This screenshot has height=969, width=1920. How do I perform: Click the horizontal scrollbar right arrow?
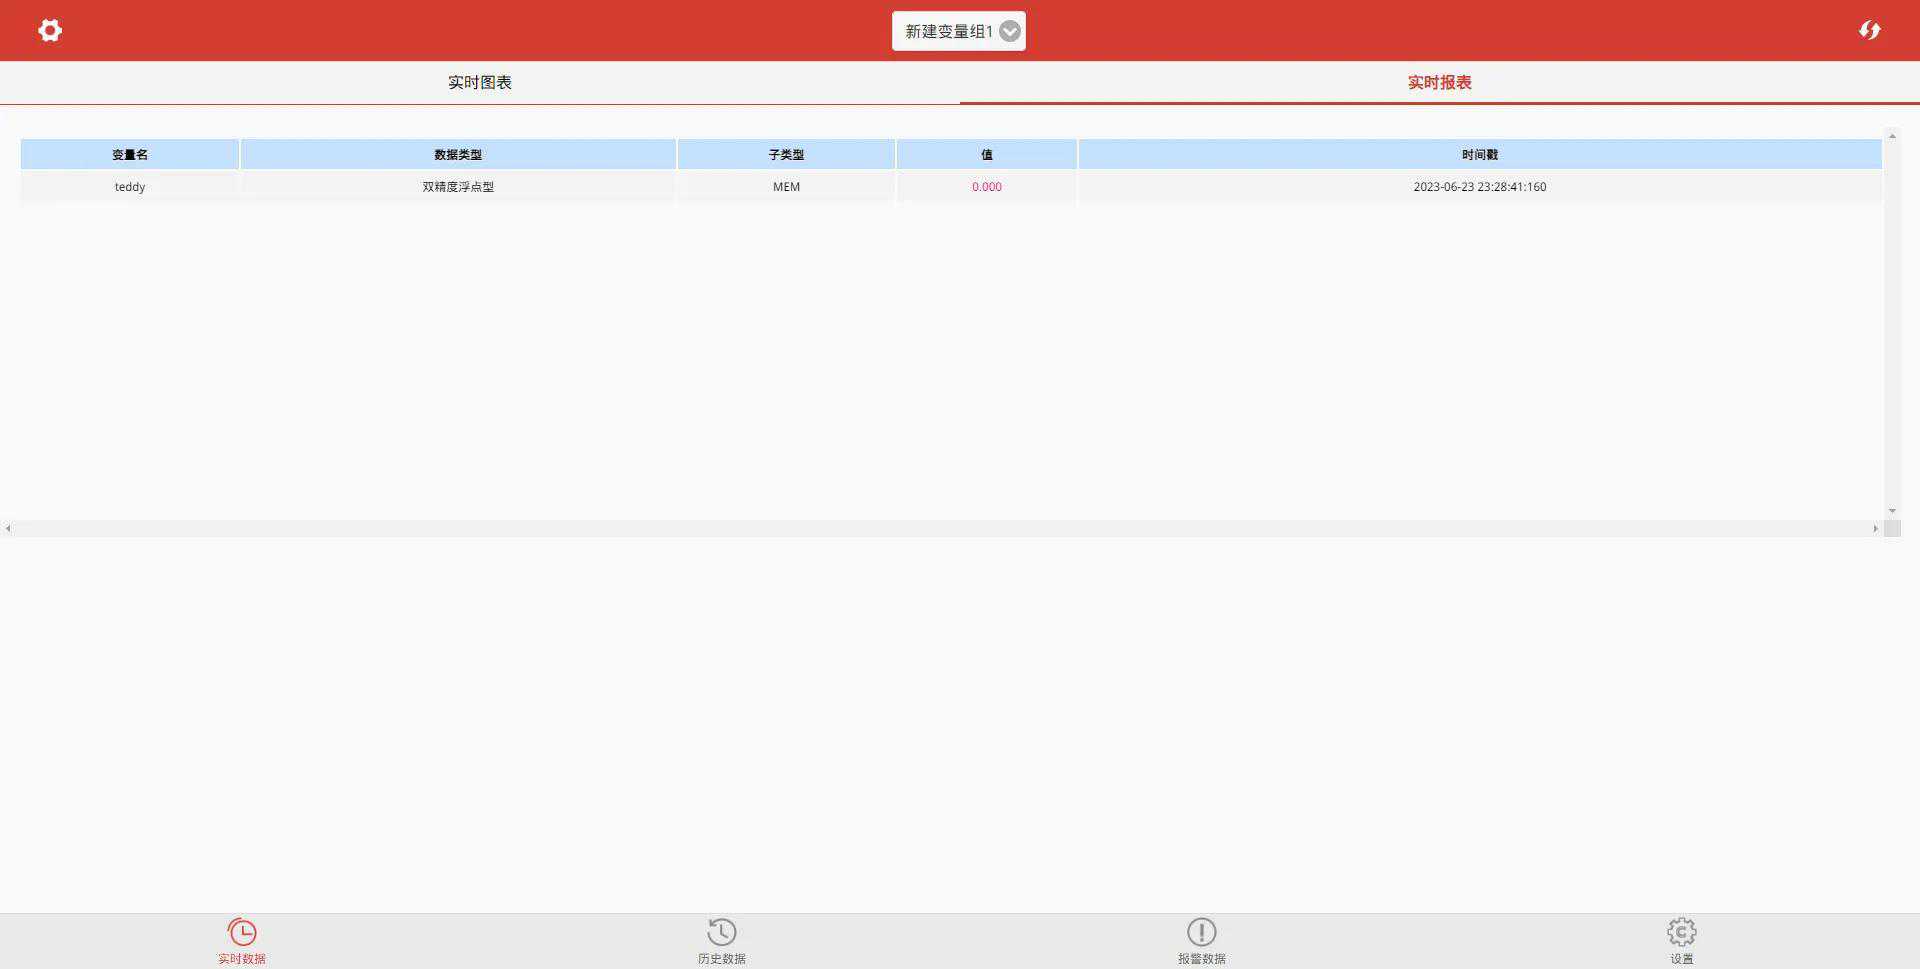coord(1875,529)
